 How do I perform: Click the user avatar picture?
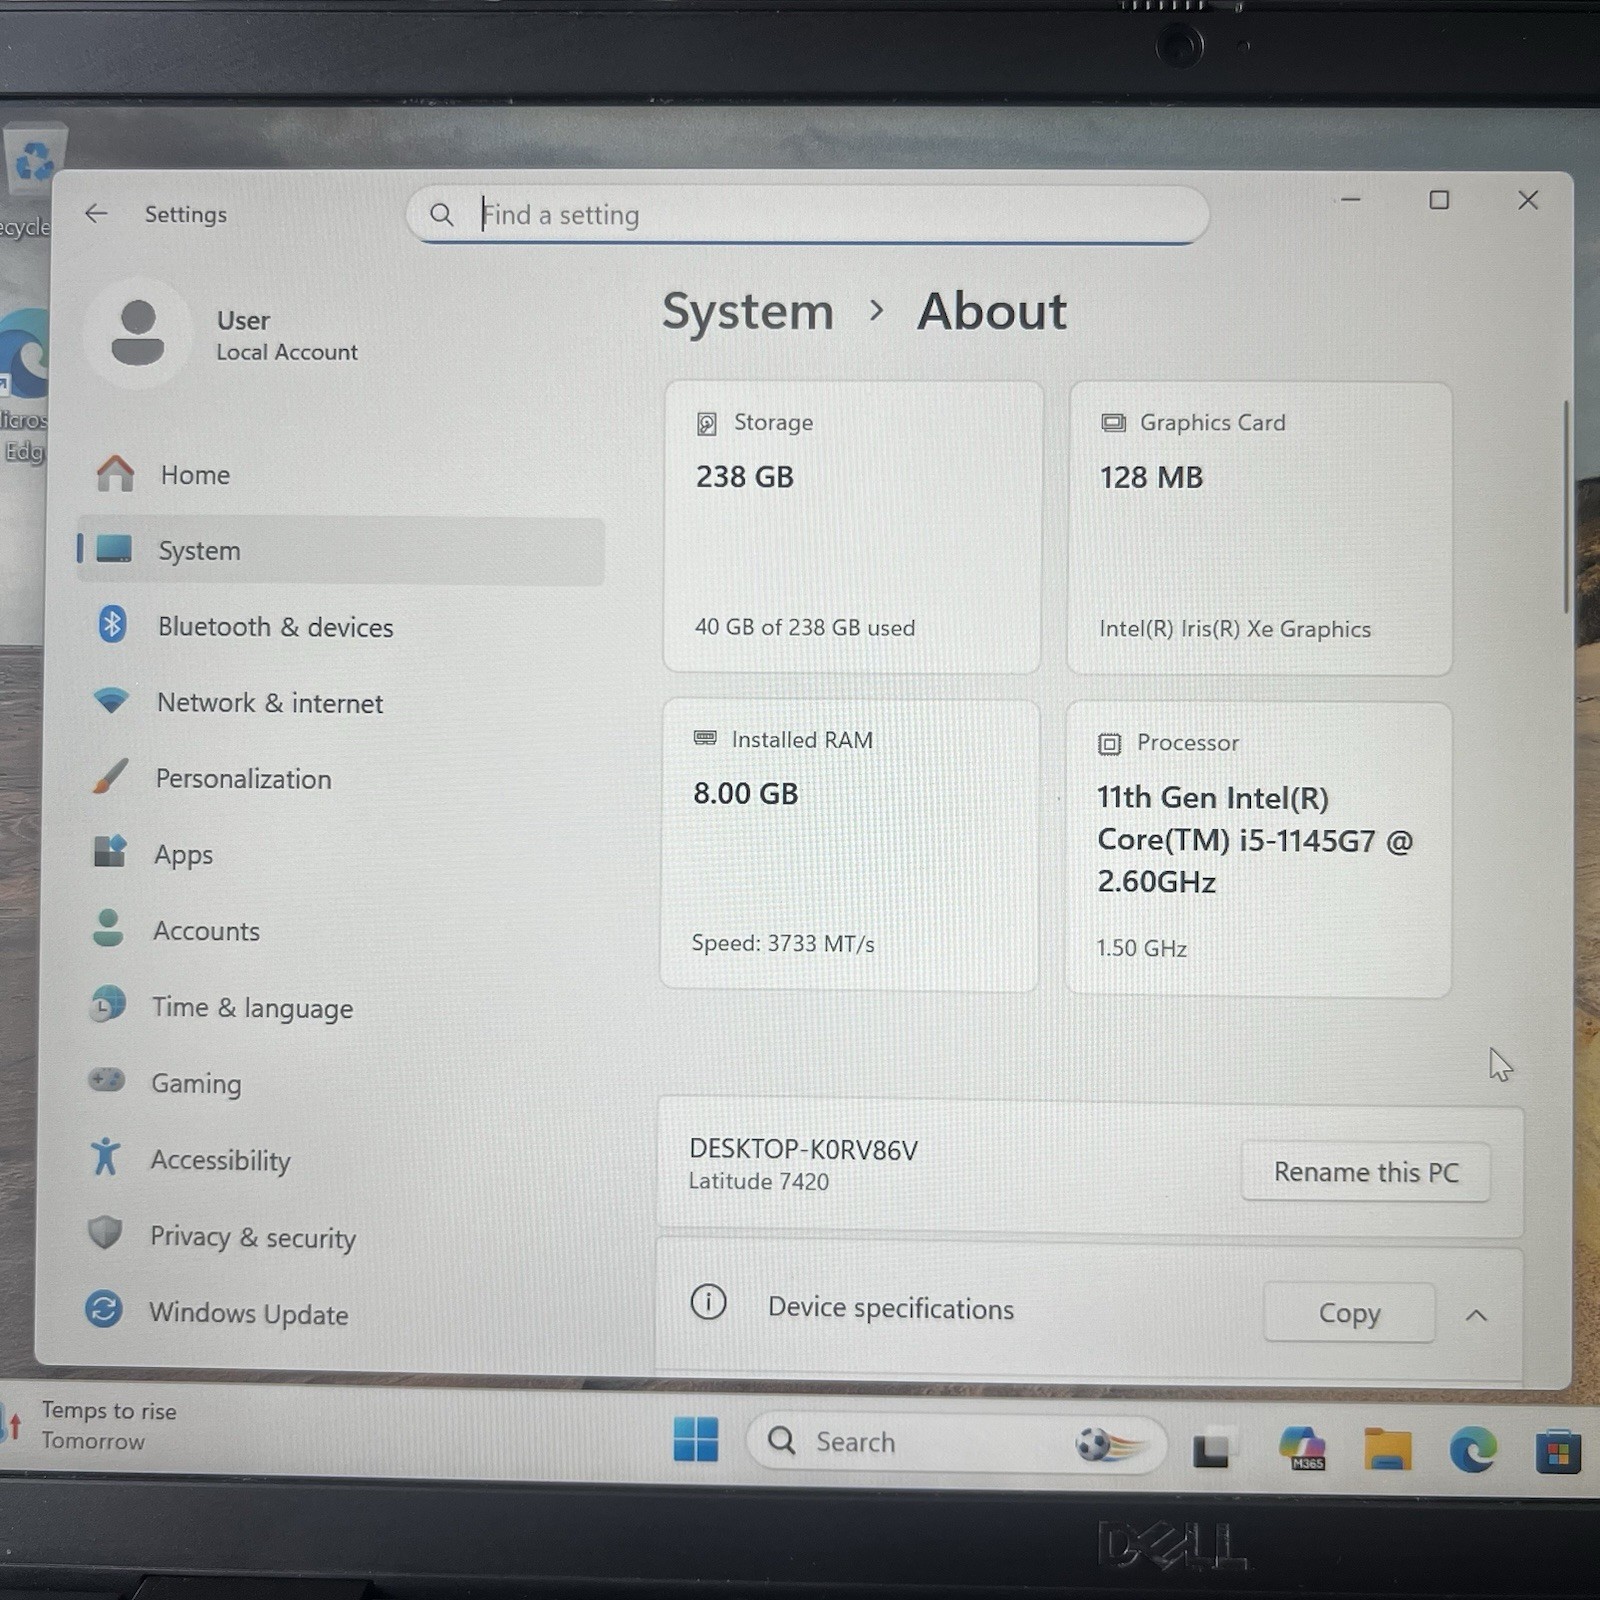(x=138, y=333)
